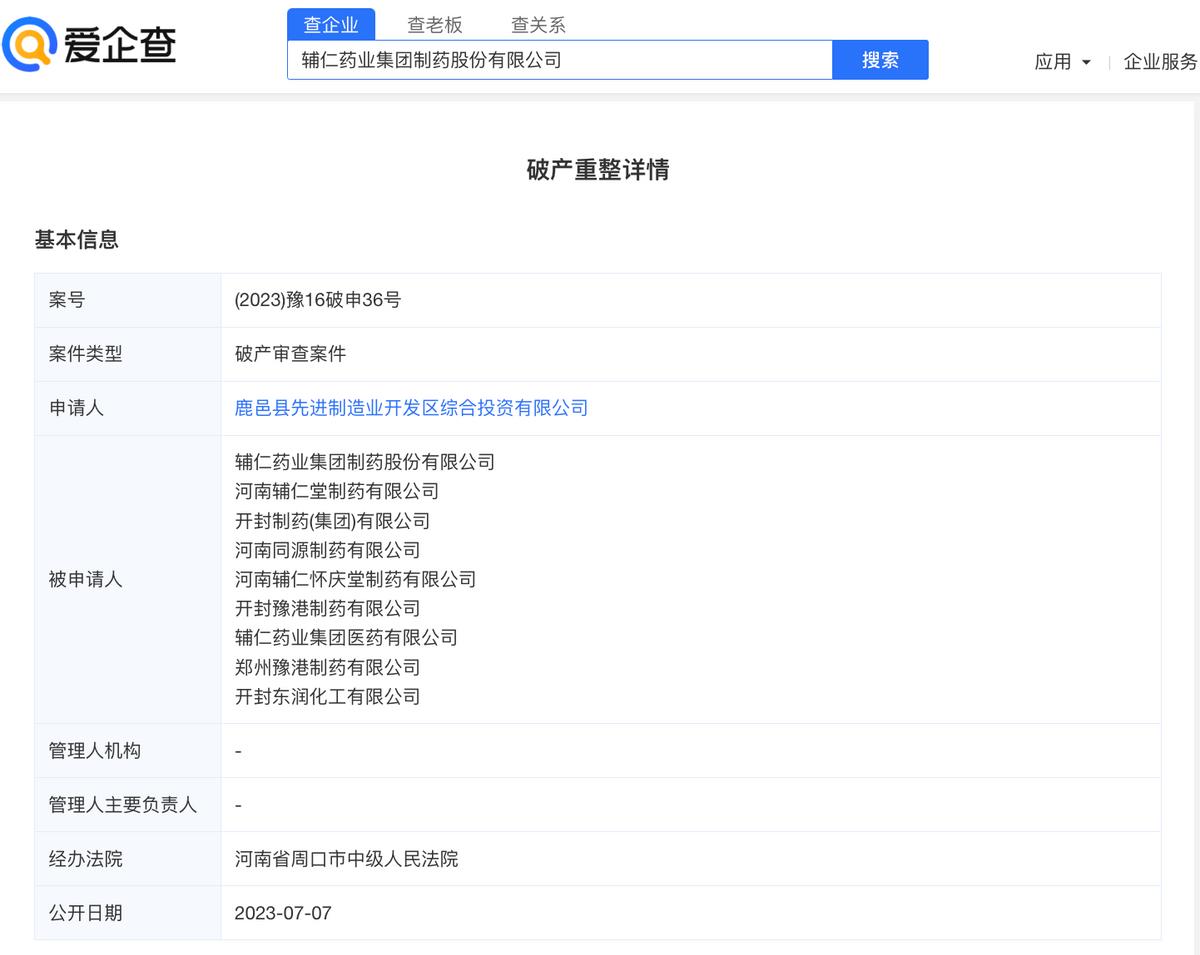
Task: Click respondent 辅仁药业集团制药股份有限公司
Action: 365,462
